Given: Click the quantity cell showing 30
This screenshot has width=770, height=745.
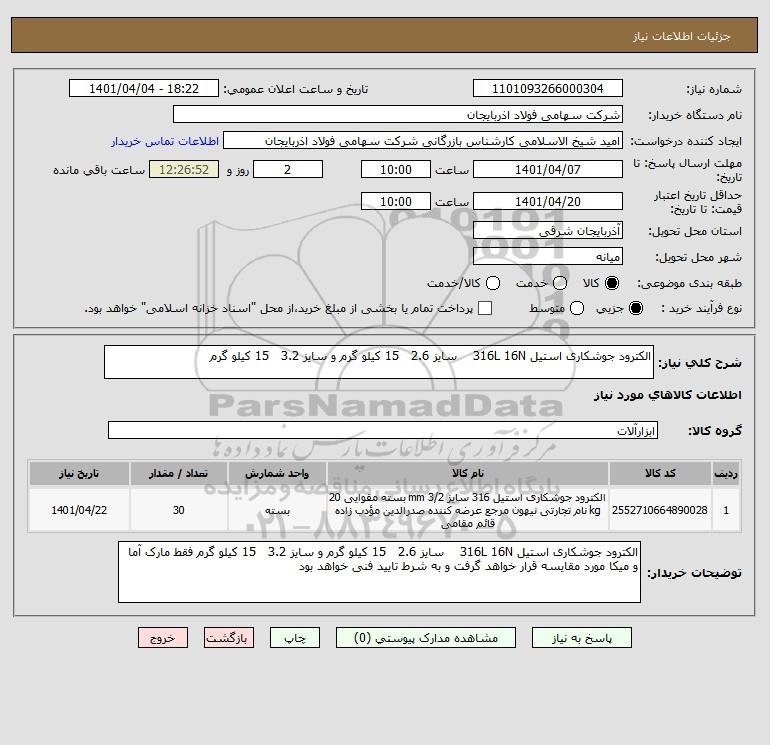Looking at the screenshot, I should 179,510.
